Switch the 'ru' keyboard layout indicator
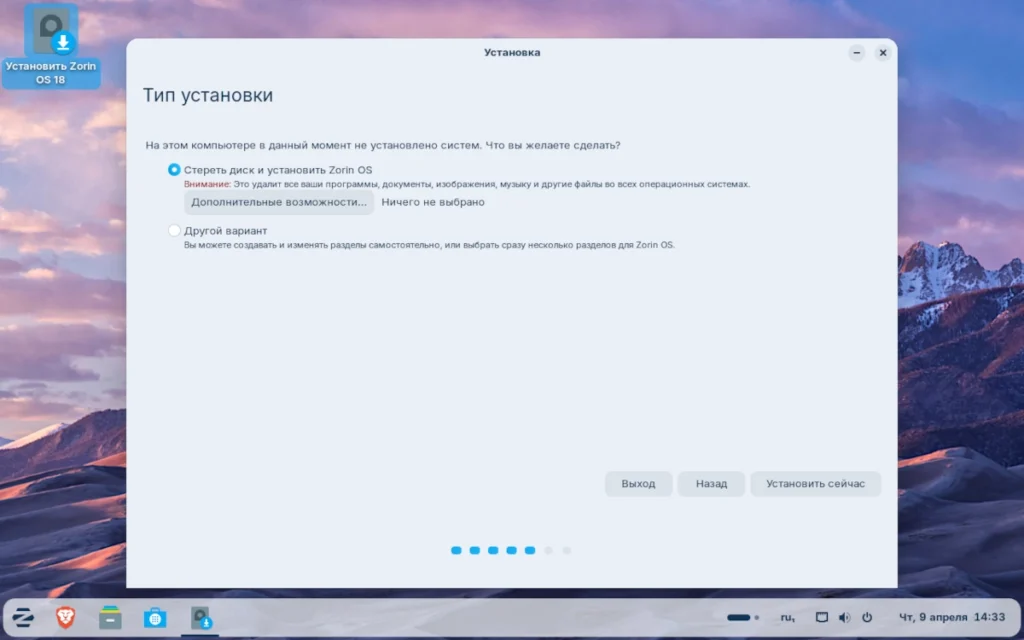1024x640 pixels. [788, 617]
